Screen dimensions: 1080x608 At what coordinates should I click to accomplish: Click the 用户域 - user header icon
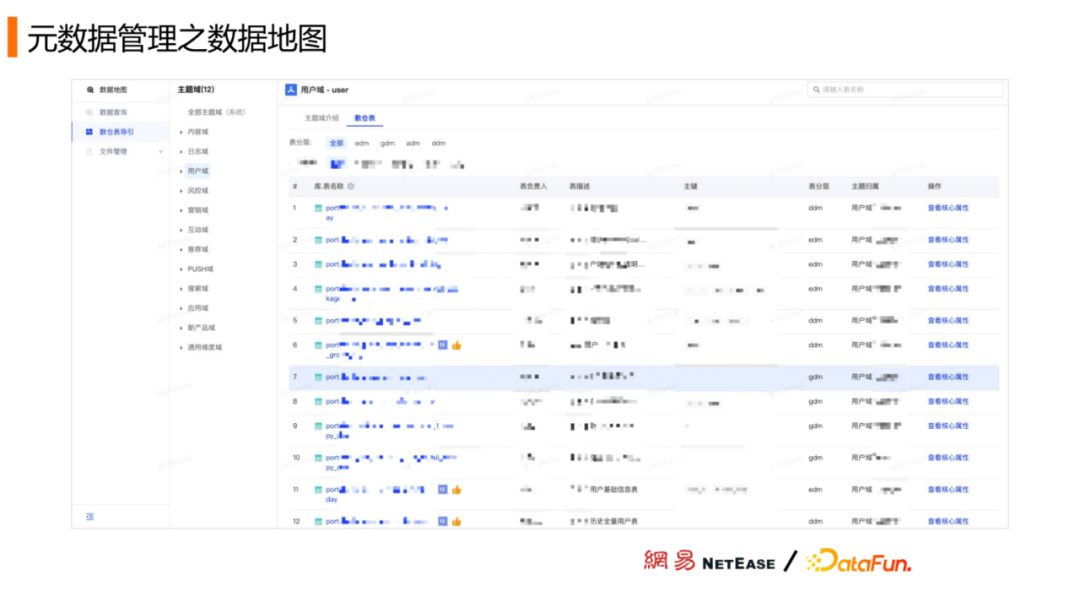point(291,90)
